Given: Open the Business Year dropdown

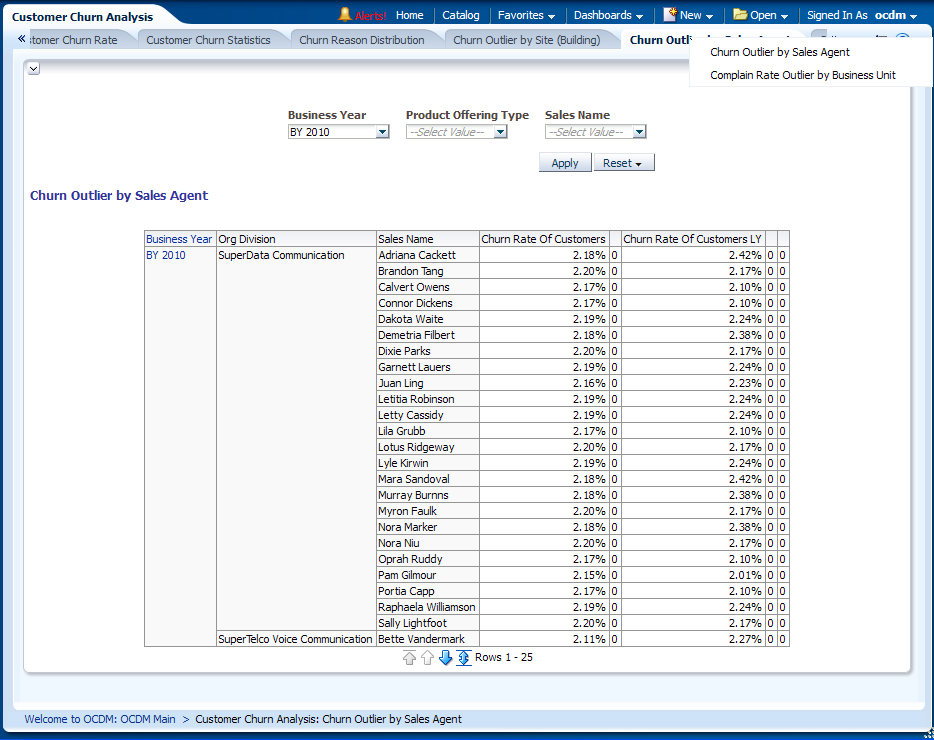Looking at the screenshot, I should tap(382, 132).
